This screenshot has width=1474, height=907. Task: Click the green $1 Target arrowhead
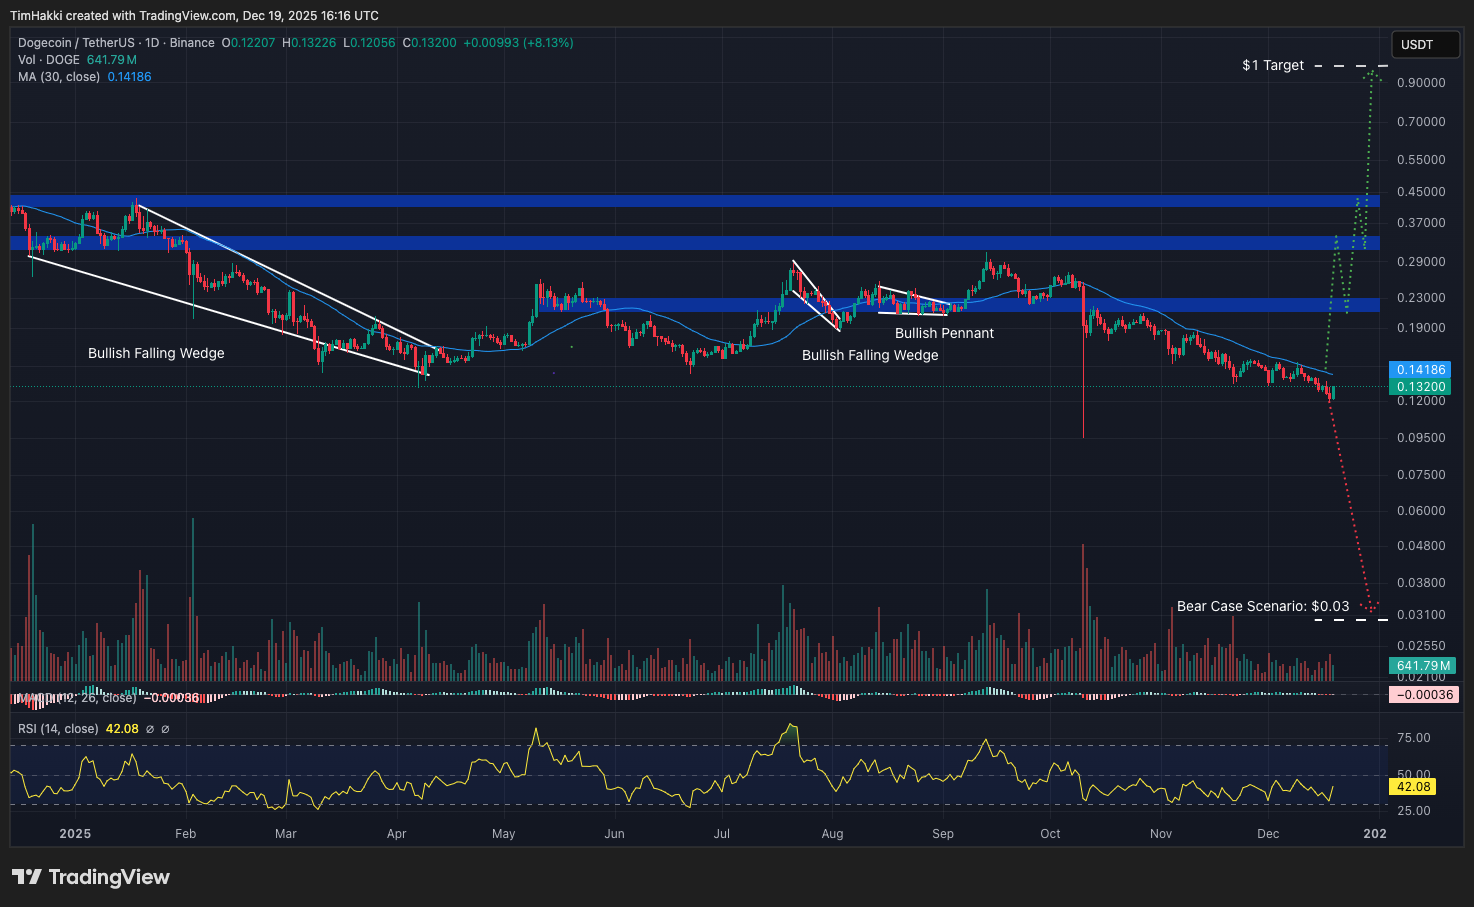coord(1372,72)
